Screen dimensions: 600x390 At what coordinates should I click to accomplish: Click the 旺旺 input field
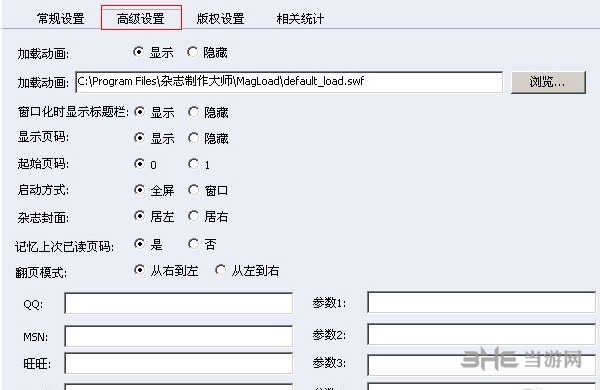(x=179, y=363)
